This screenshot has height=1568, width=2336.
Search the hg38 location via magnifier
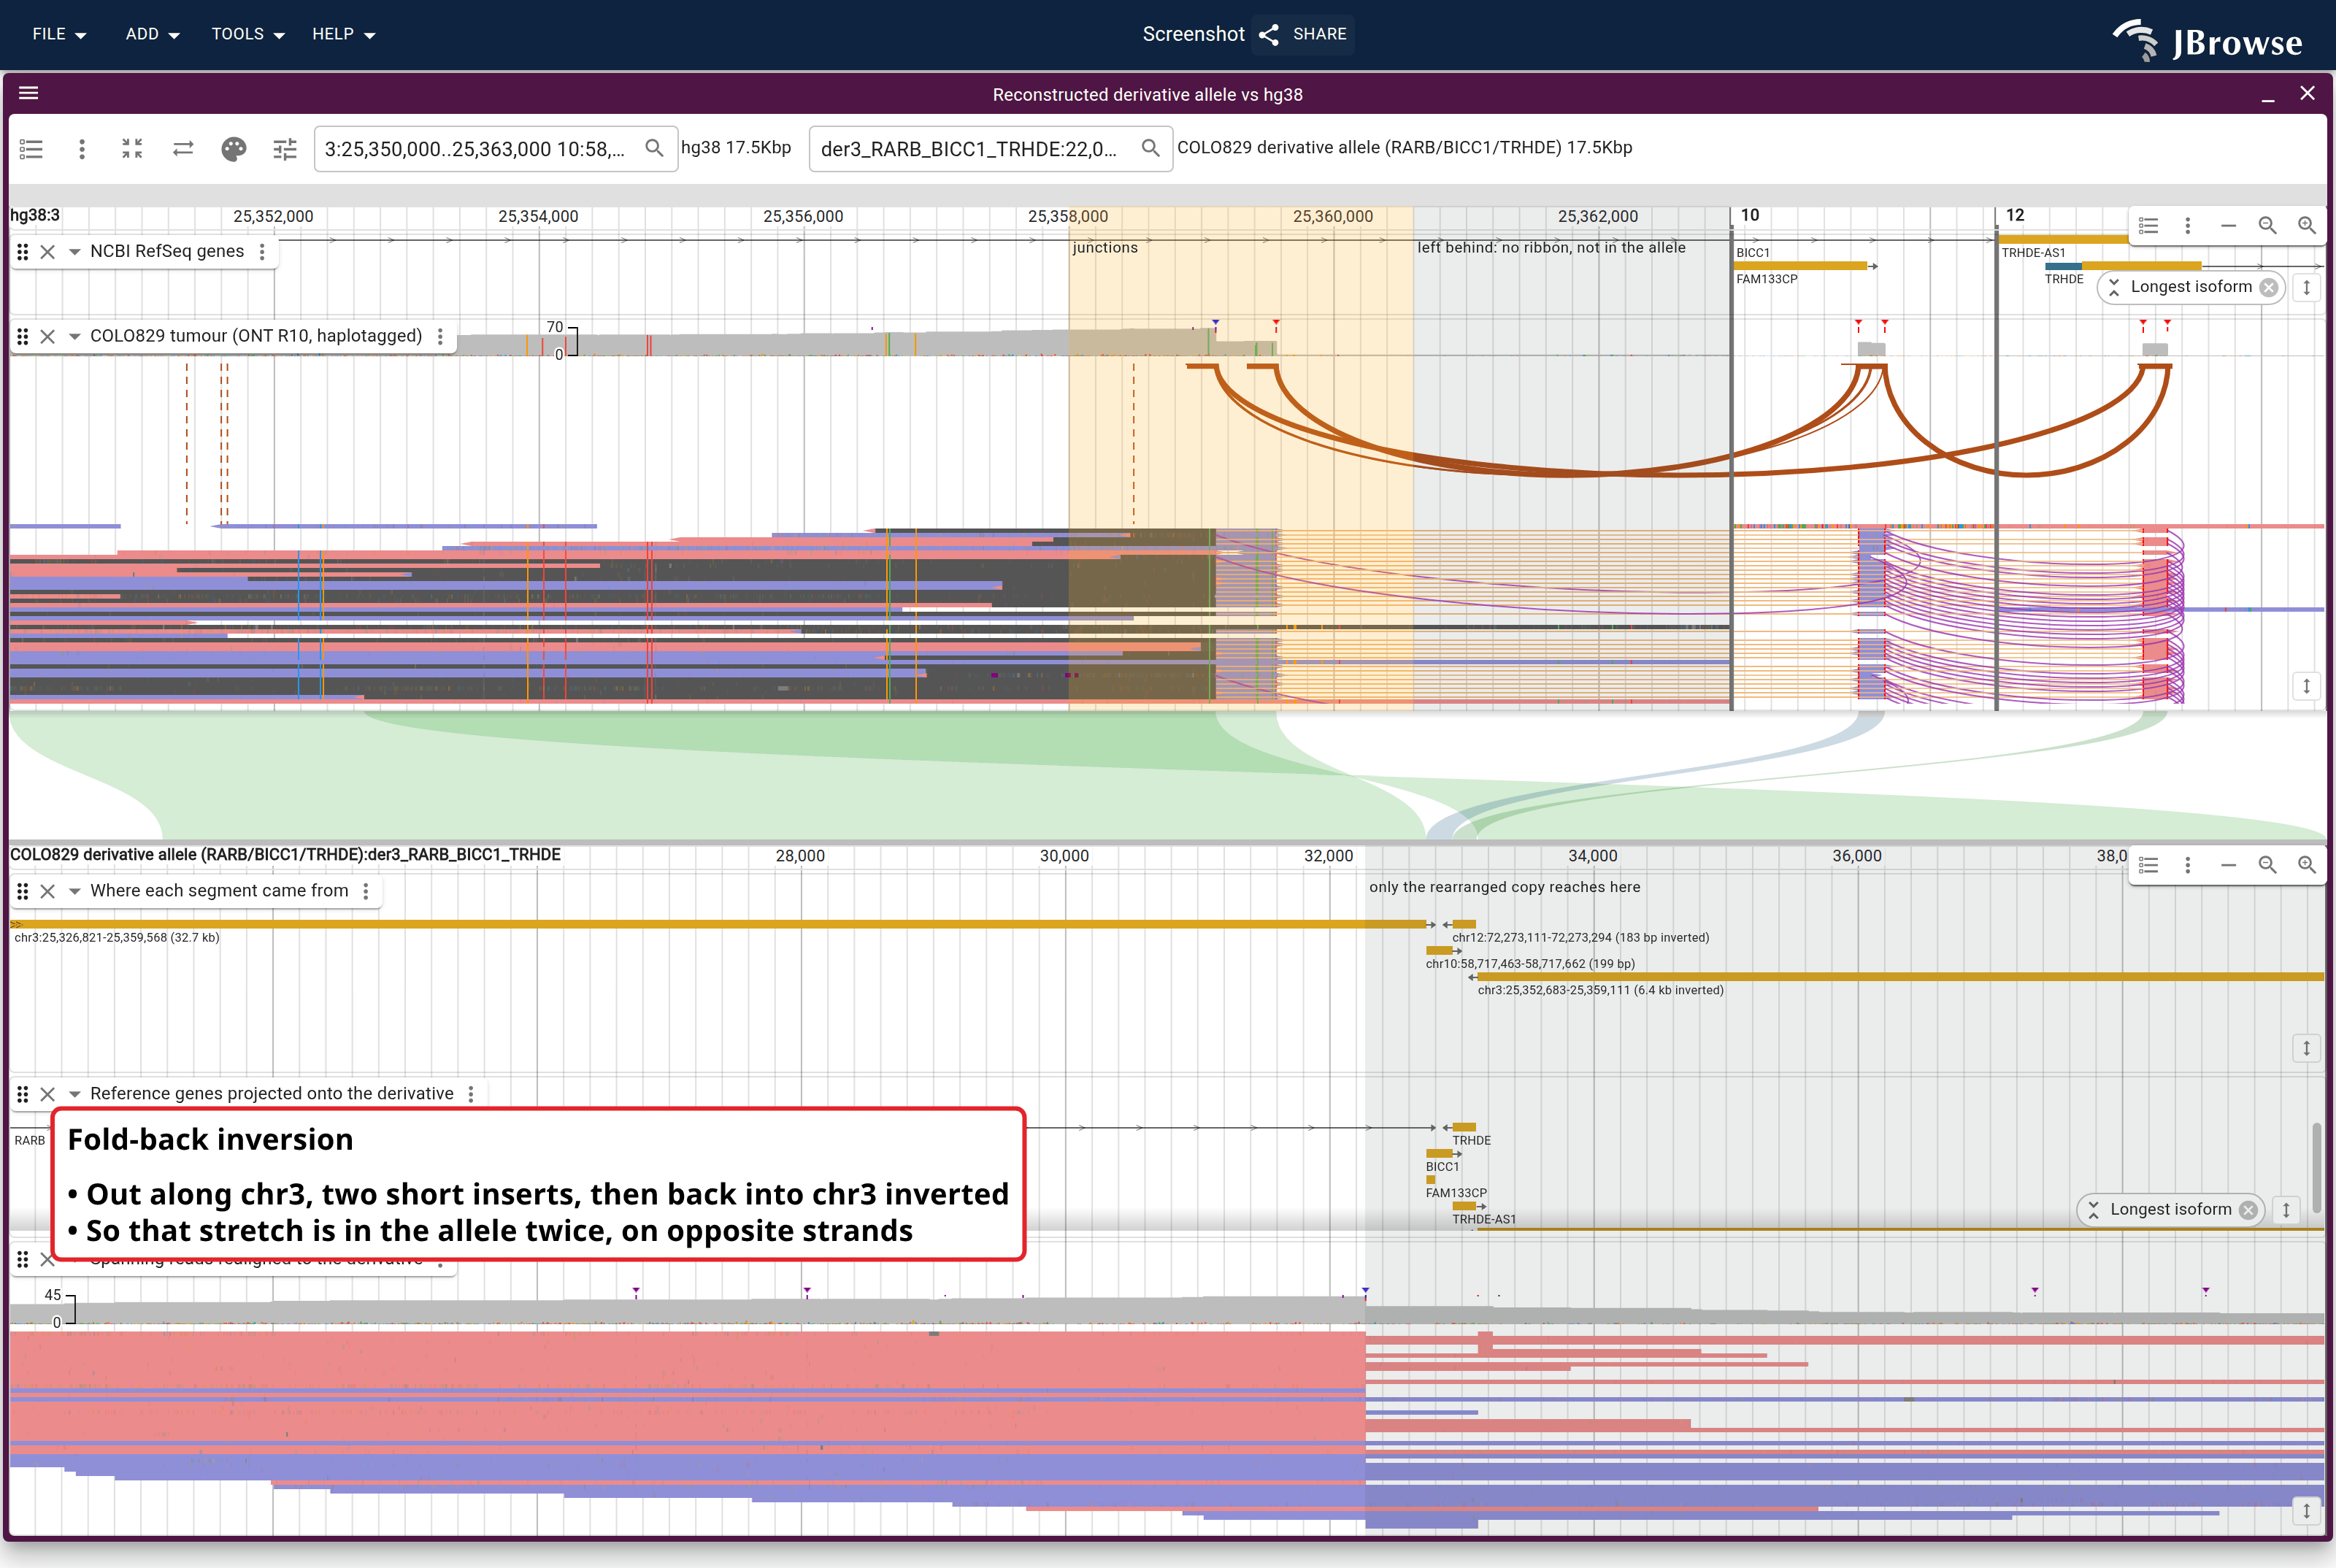tap(654, 148)
